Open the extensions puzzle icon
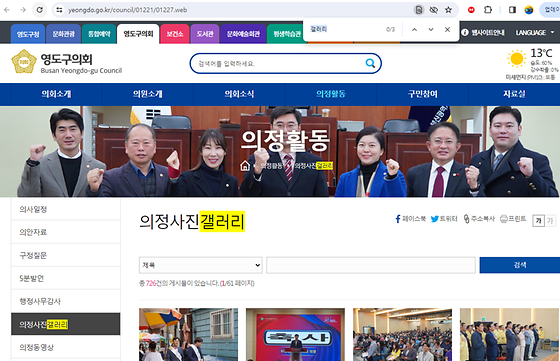 tap(488, 10)
